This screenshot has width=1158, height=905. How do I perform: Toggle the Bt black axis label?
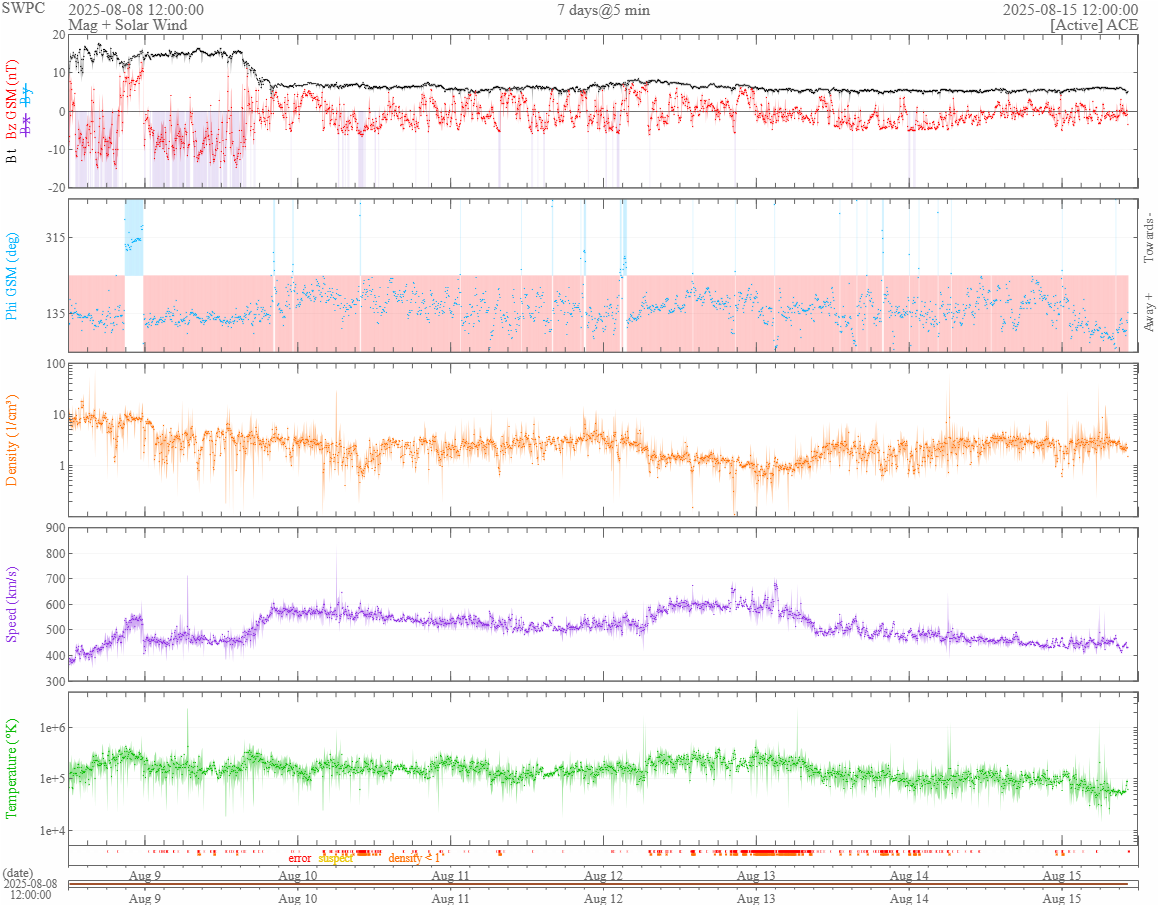(x=11, y=155)
